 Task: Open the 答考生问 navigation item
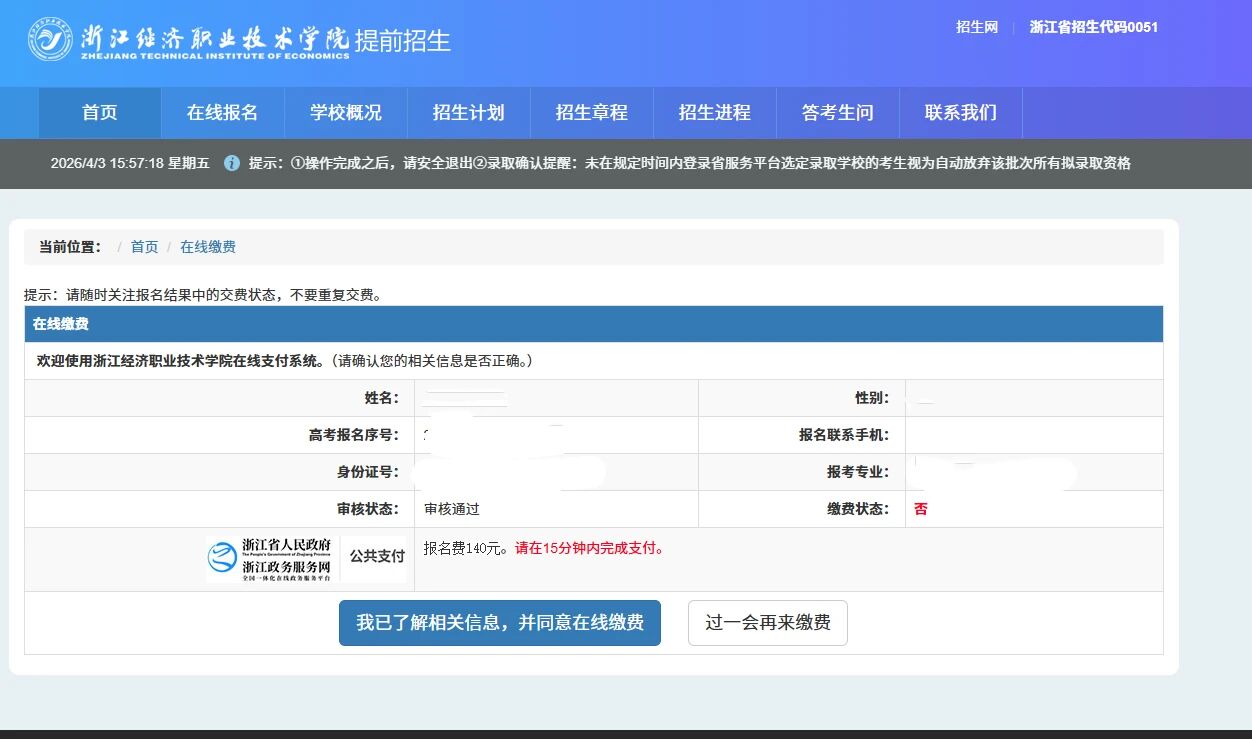pyautogui.click(x=837, y=113)
